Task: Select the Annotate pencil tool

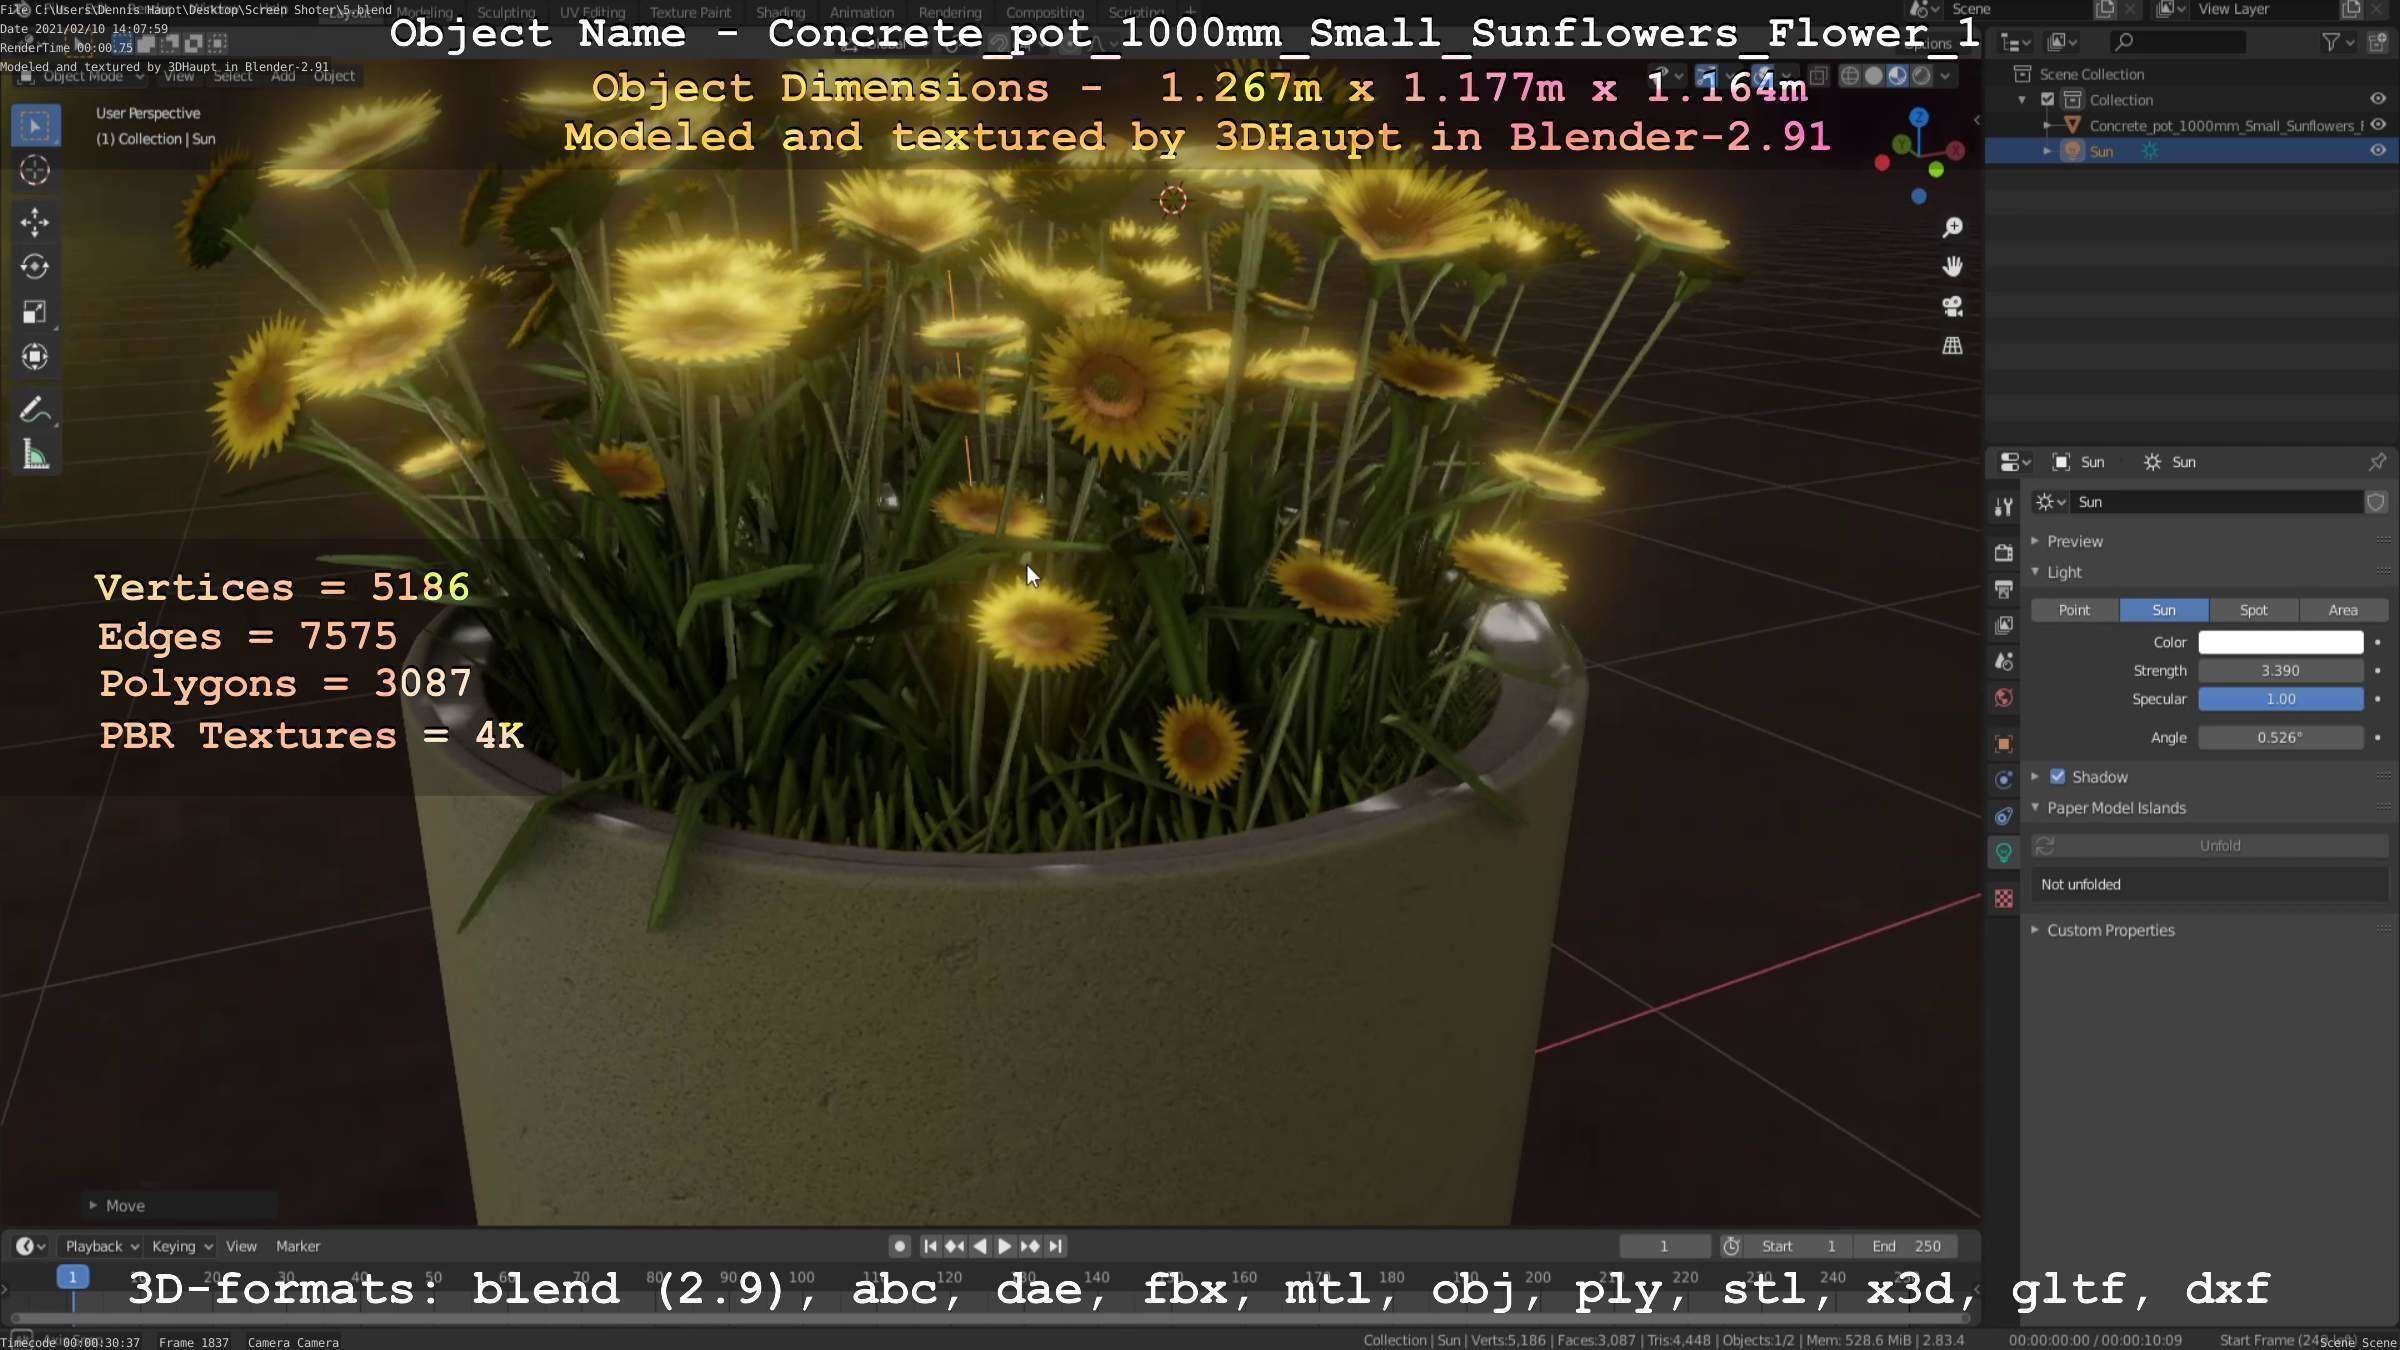Action: coord(35,410)
